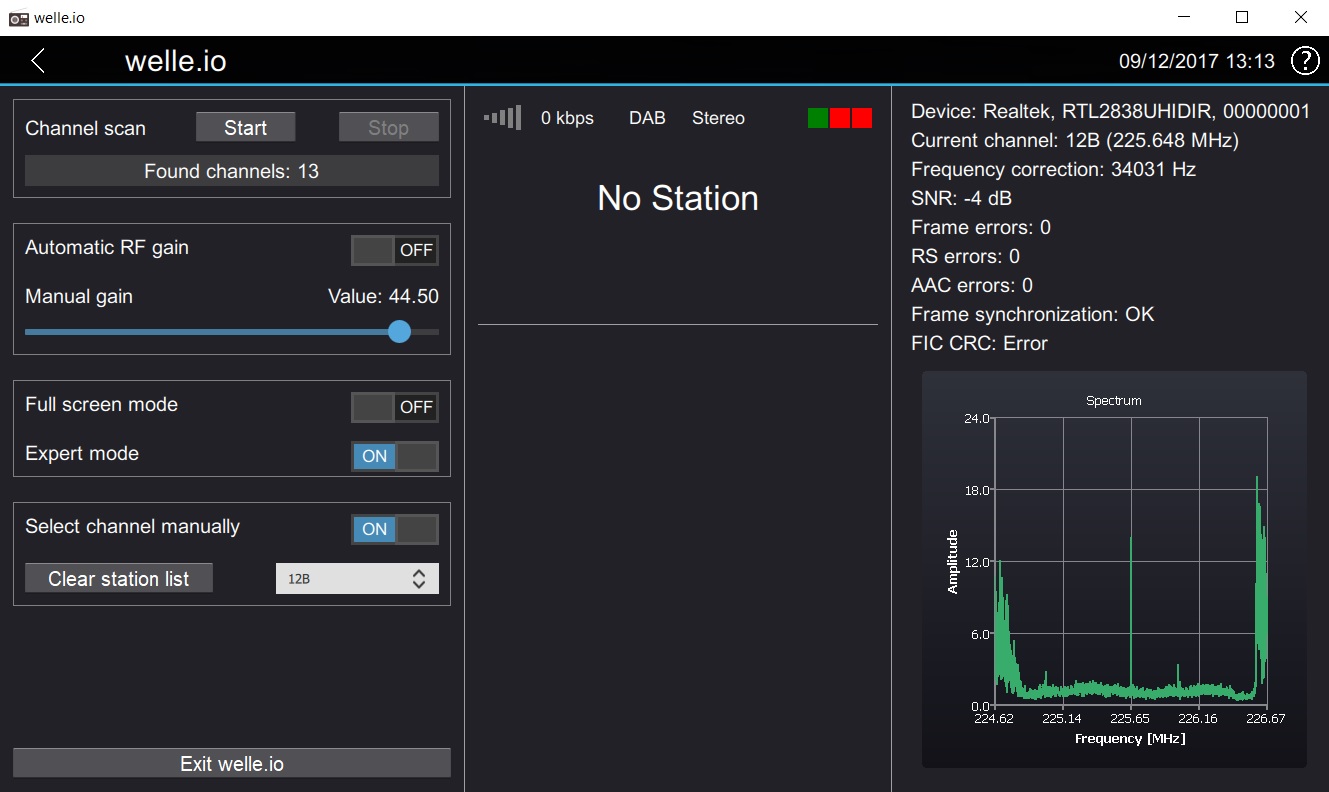Disable Select channel manually switch

(395, 529)
